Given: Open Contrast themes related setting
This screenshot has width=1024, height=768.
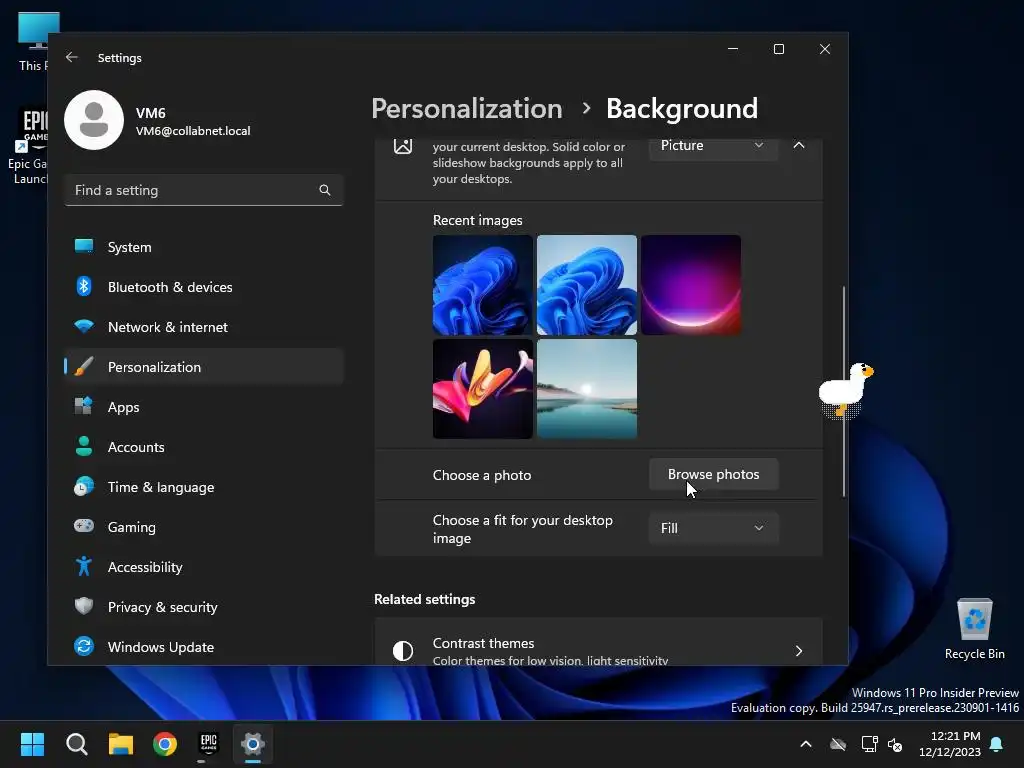Looking at the screenshot, I should coord(598,642).
